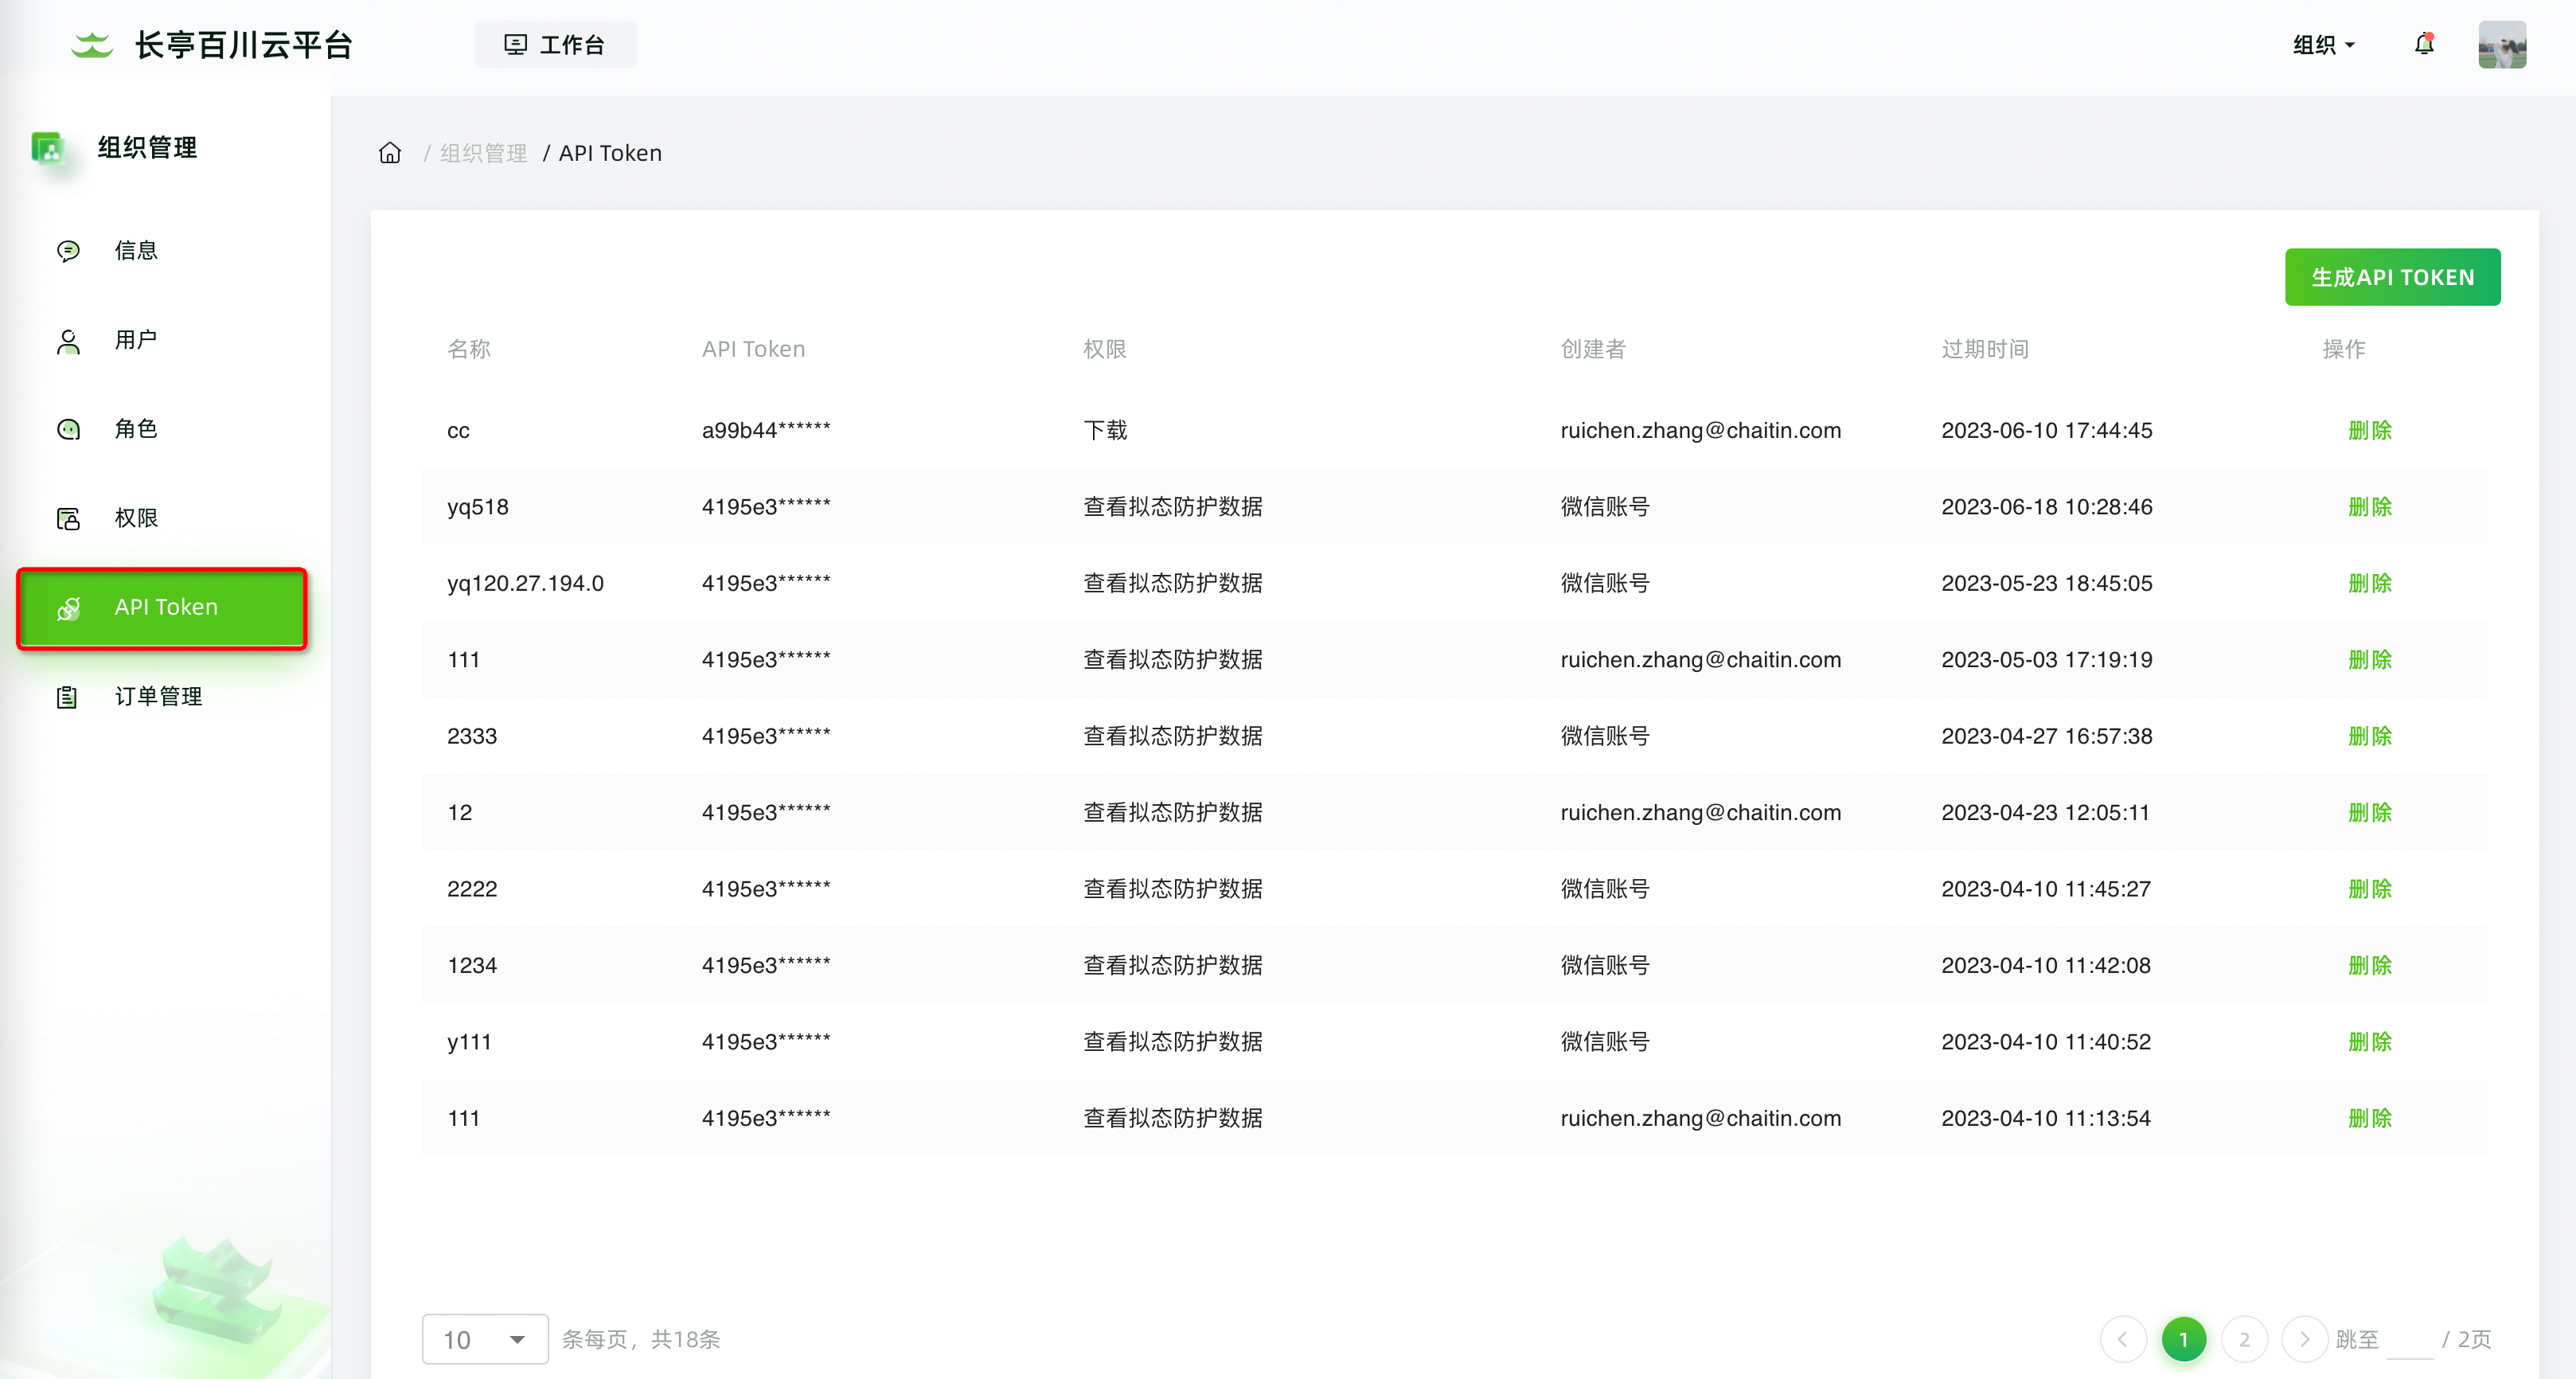
Task: Click the 用户 person icon
Action: coord(68,341)
